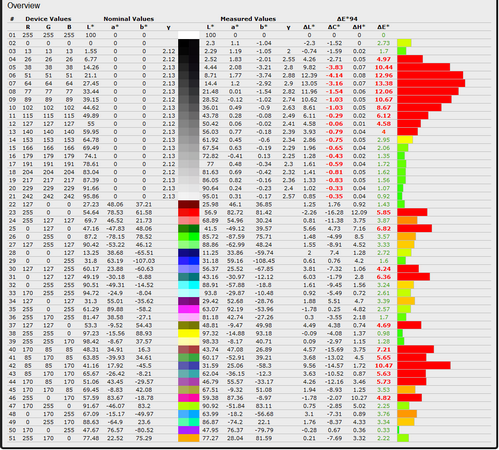Select the ΔE value 13.38
Screen dimensions: 499x450
(x=384, y=83)
